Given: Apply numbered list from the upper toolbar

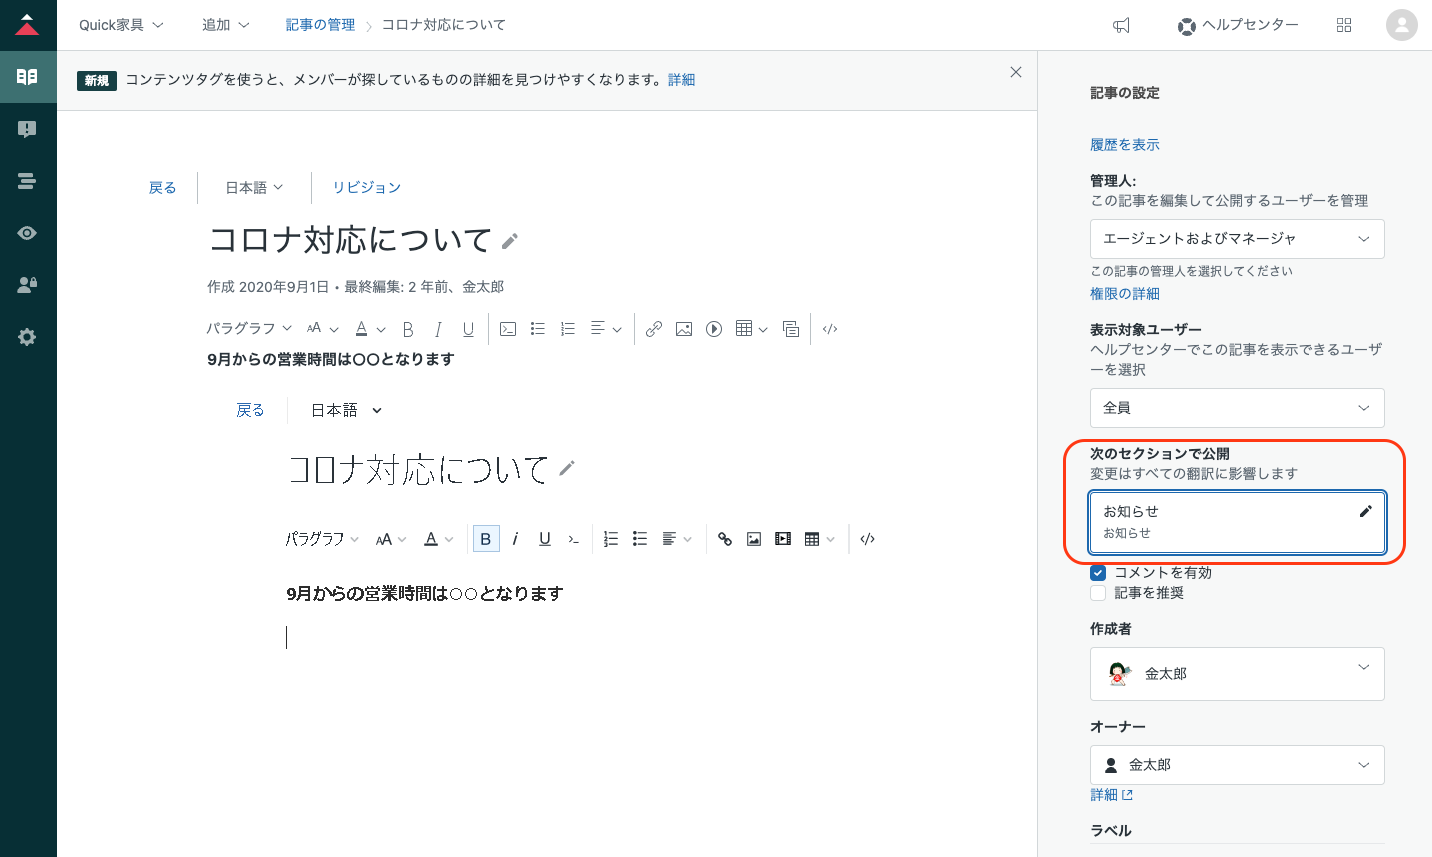Looking at the screenshot, I should coord(568,329).
